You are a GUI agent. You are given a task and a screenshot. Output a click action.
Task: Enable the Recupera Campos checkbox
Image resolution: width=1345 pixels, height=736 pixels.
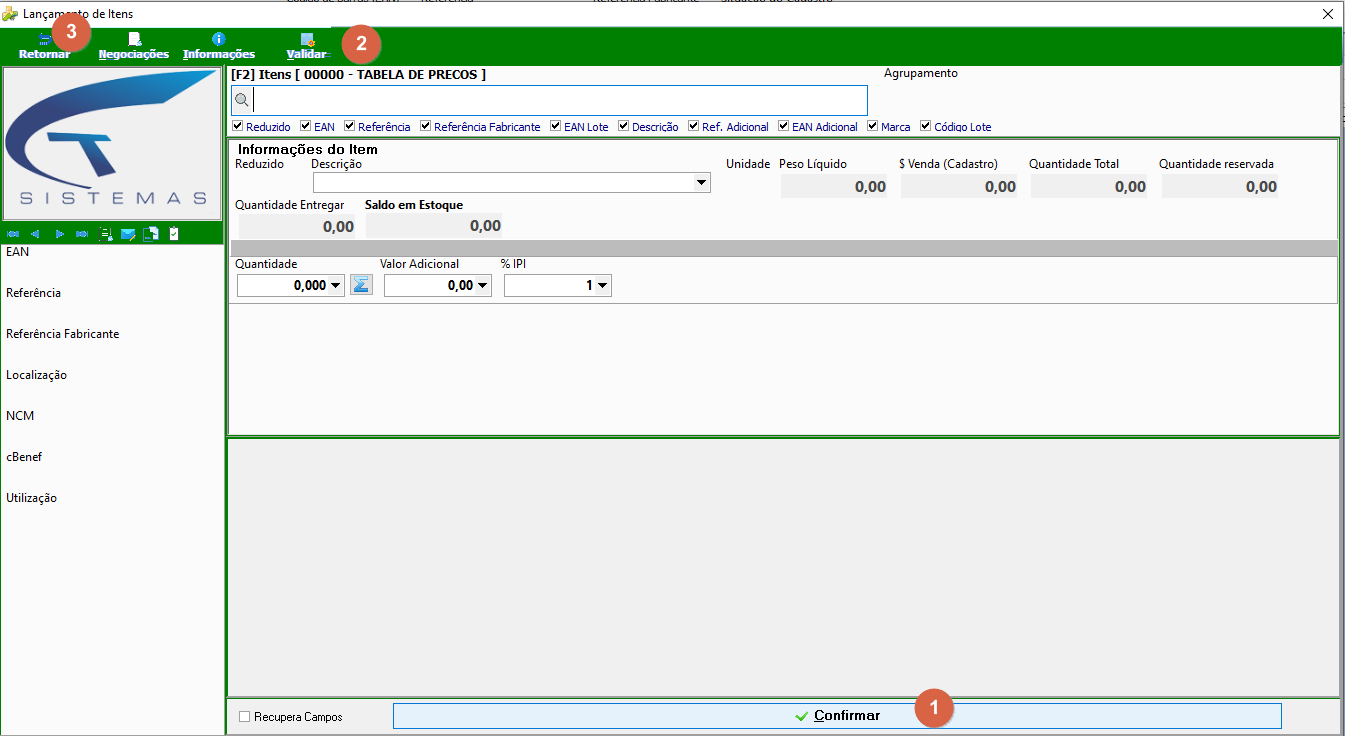click(x=245, y=717)
